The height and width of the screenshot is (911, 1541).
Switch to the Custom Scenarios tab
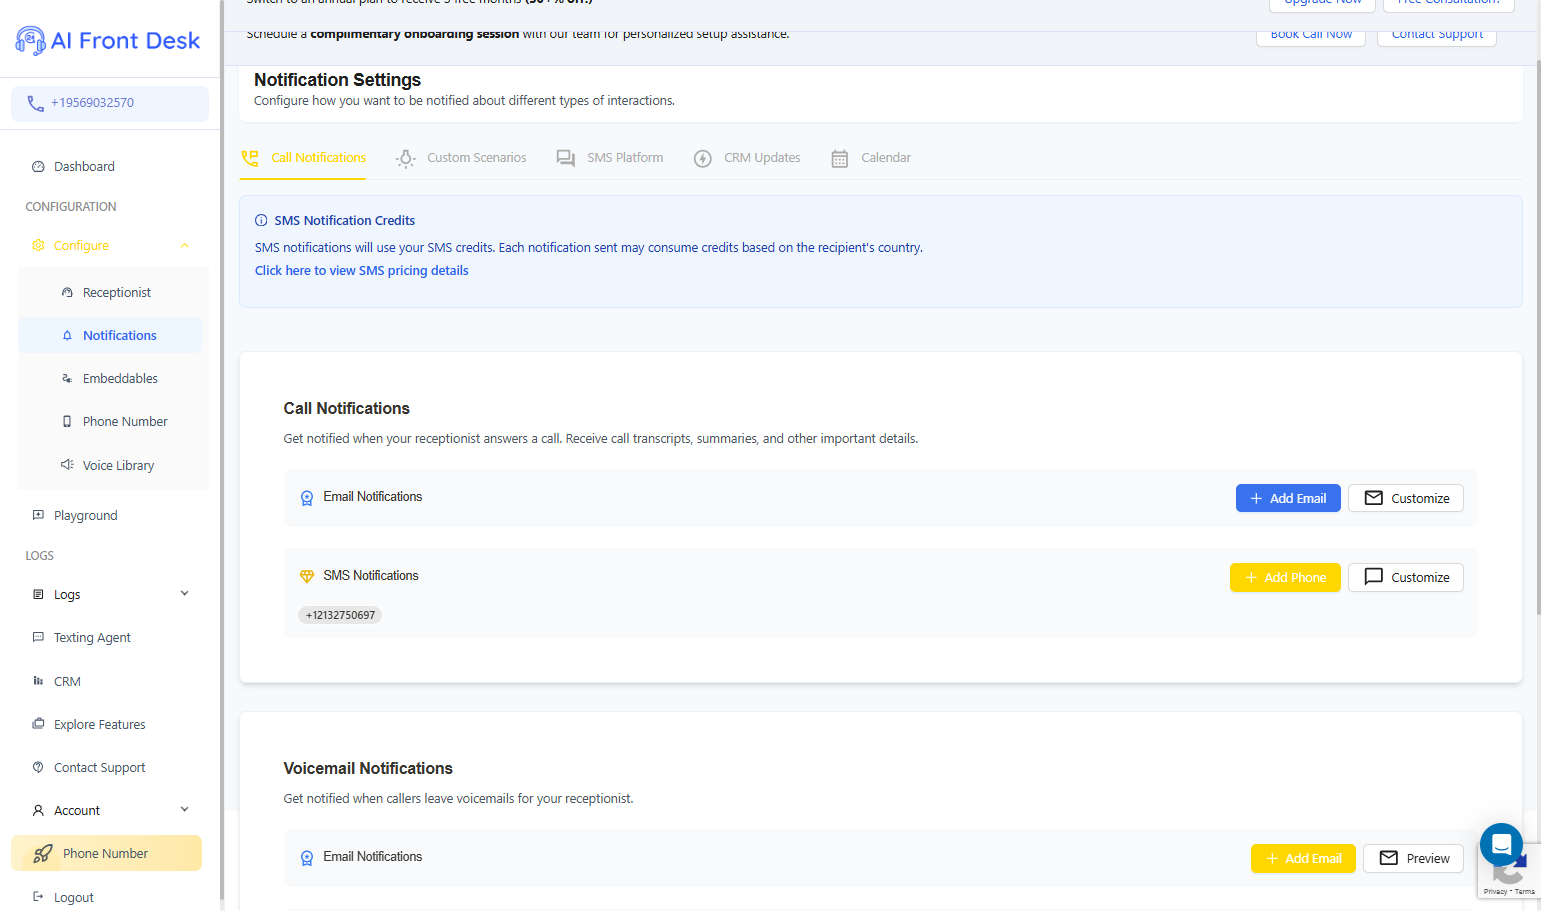click(x=461, y=158)
